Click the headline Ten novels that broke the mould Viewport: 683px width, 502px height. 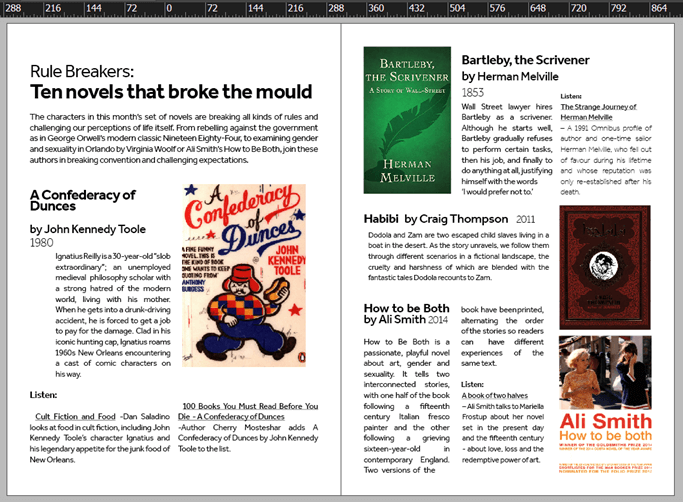pyautogui.click(x=171, y=92)
